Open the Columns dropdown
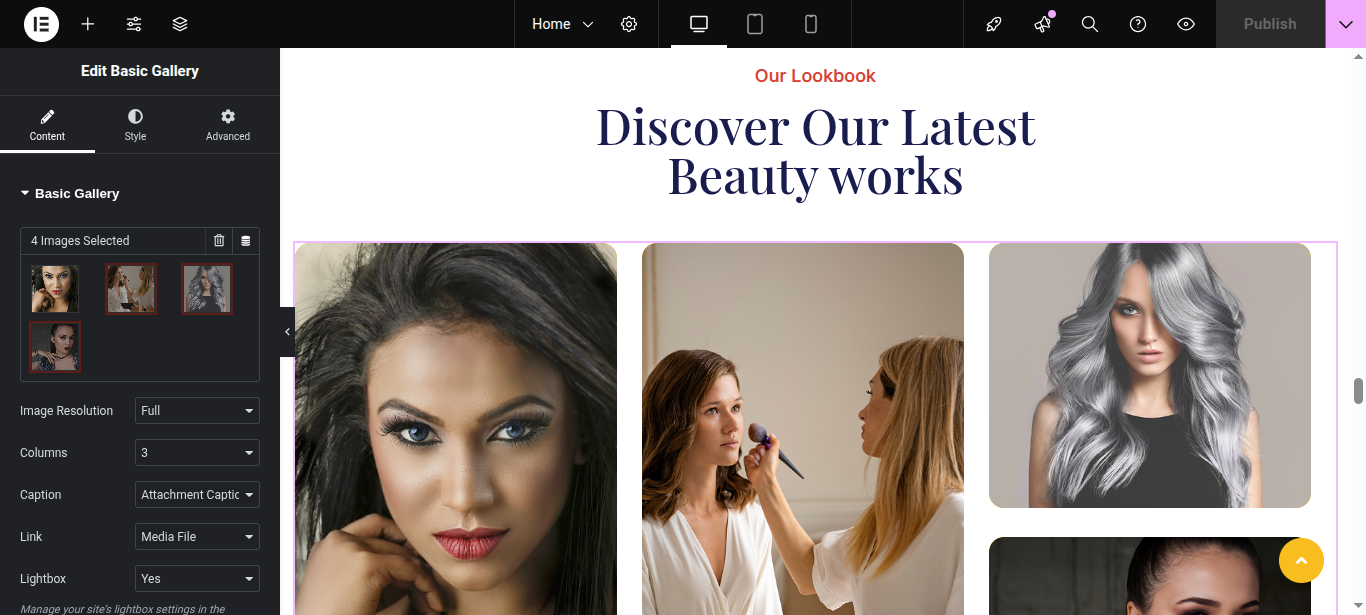The width and height of the screenshot is (1366, 615). point(197,453)
